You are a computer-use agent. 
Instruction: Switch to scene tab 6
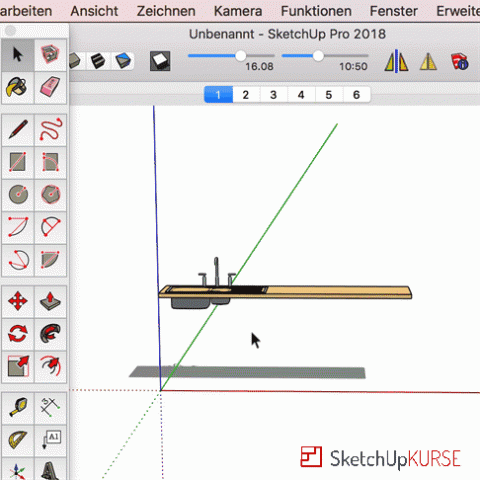pos(356,95)
